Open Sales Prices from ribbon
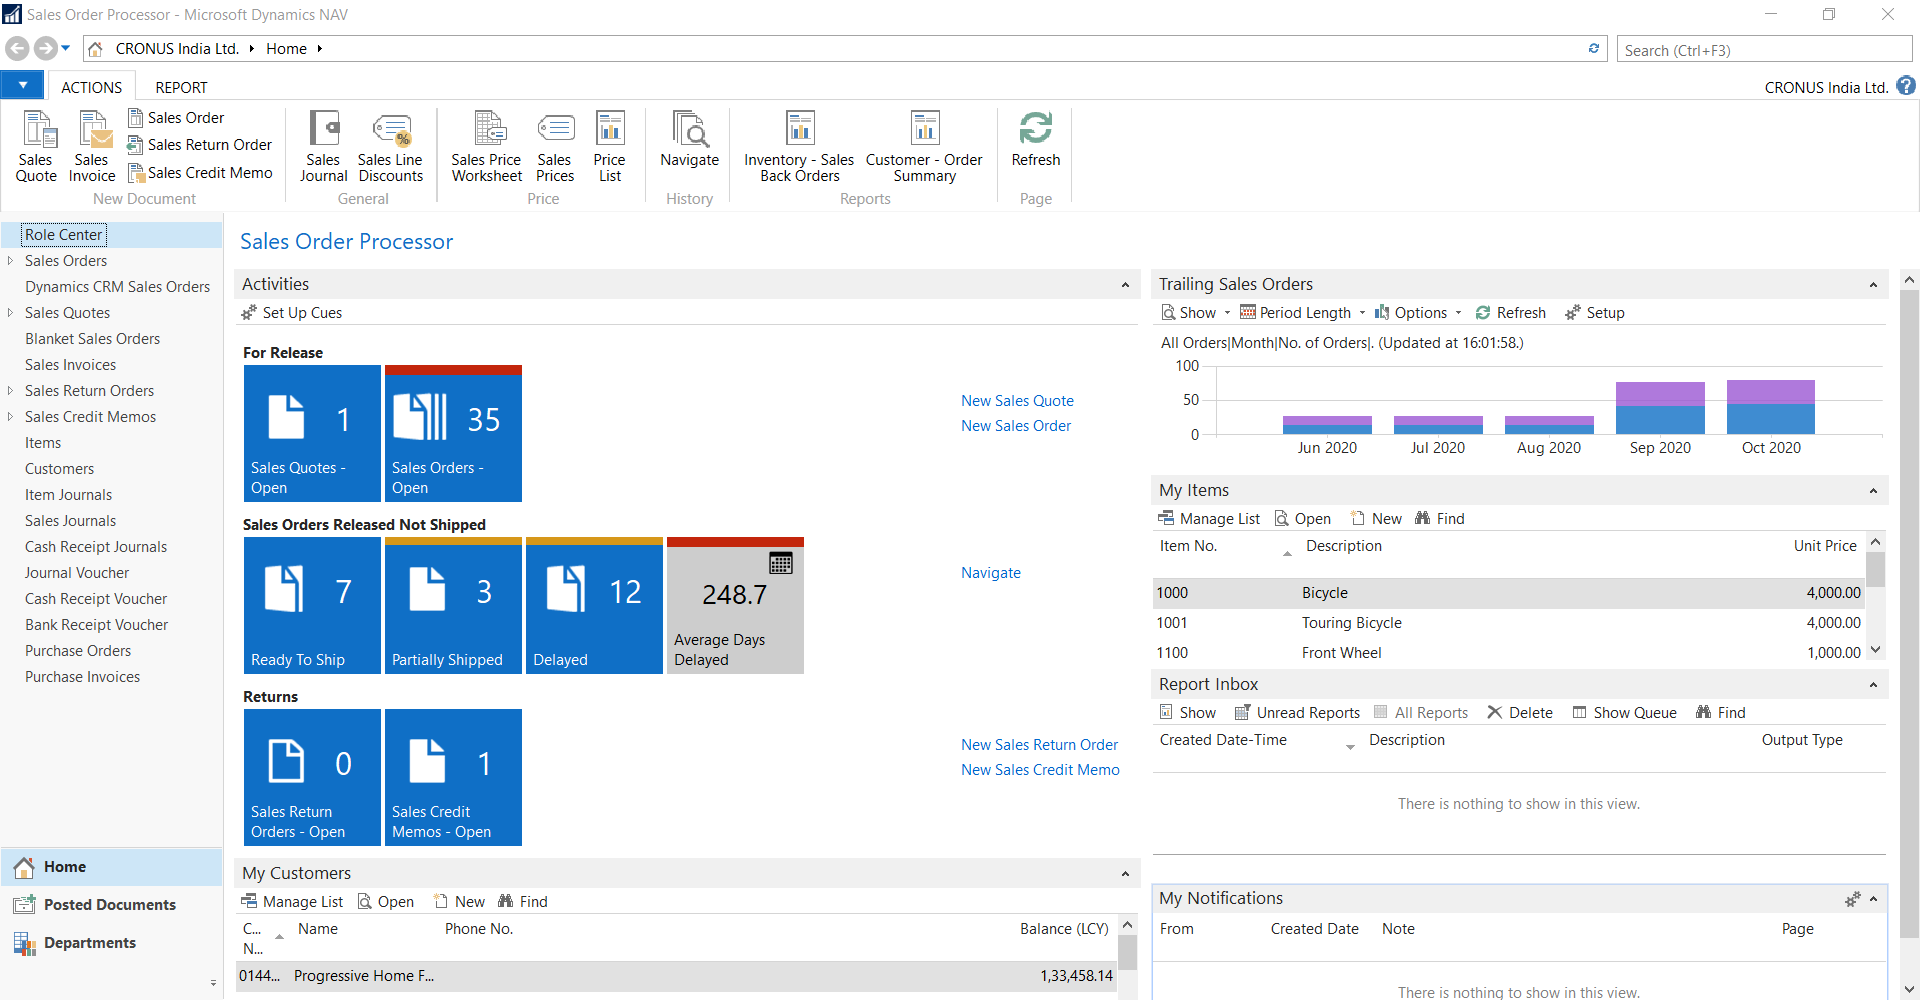The height and width of the screenshot is (1000, 1920). (x=554, y=146)
